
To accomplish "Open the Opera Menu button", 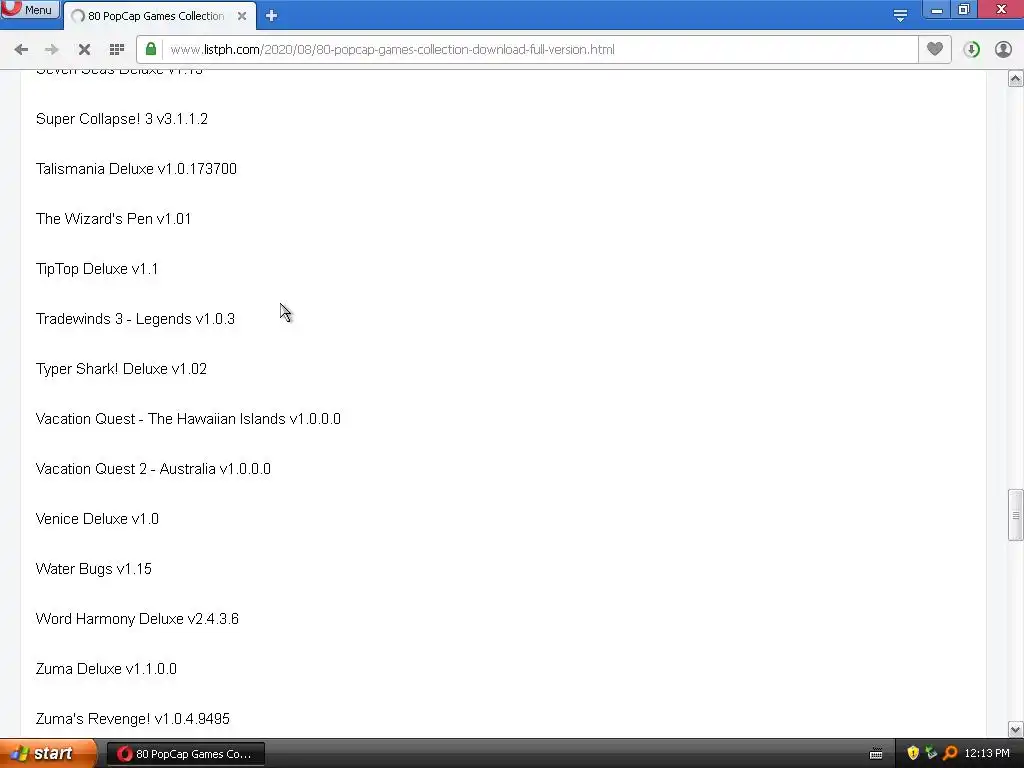I will pos(29,9).
